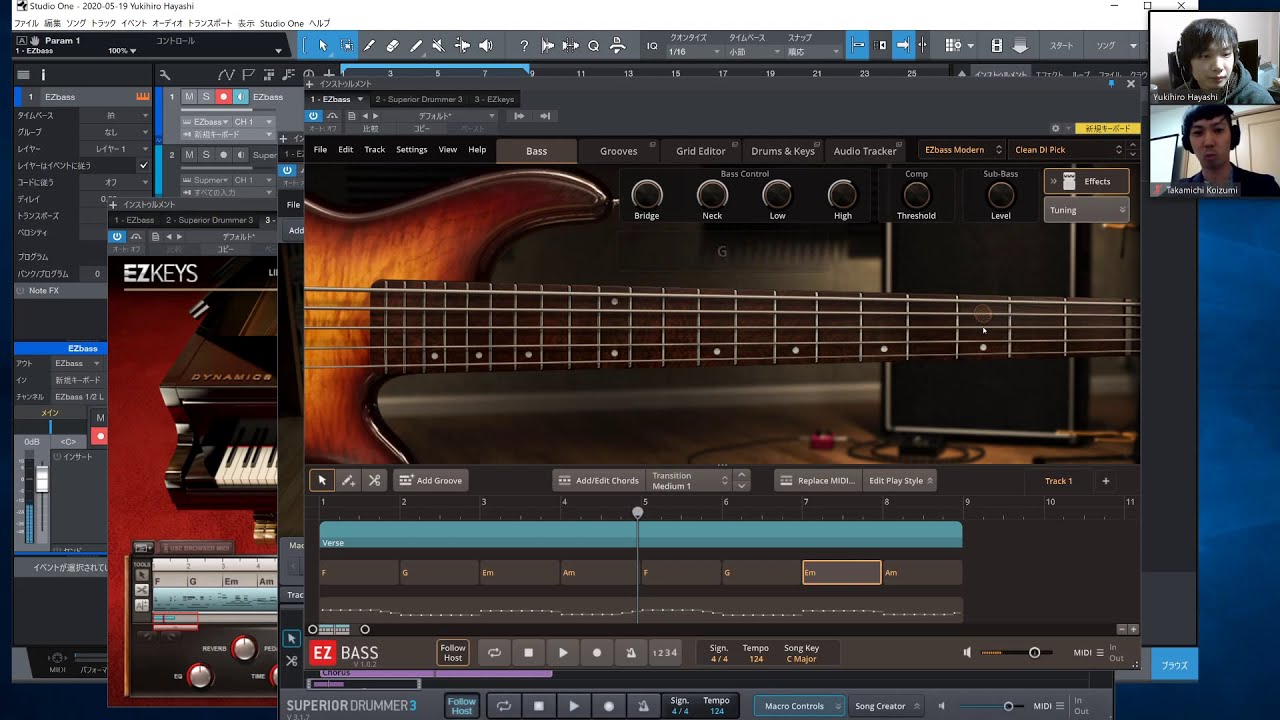
Task: Open Superior Drummer Song Creator
Action: point(885,706)
